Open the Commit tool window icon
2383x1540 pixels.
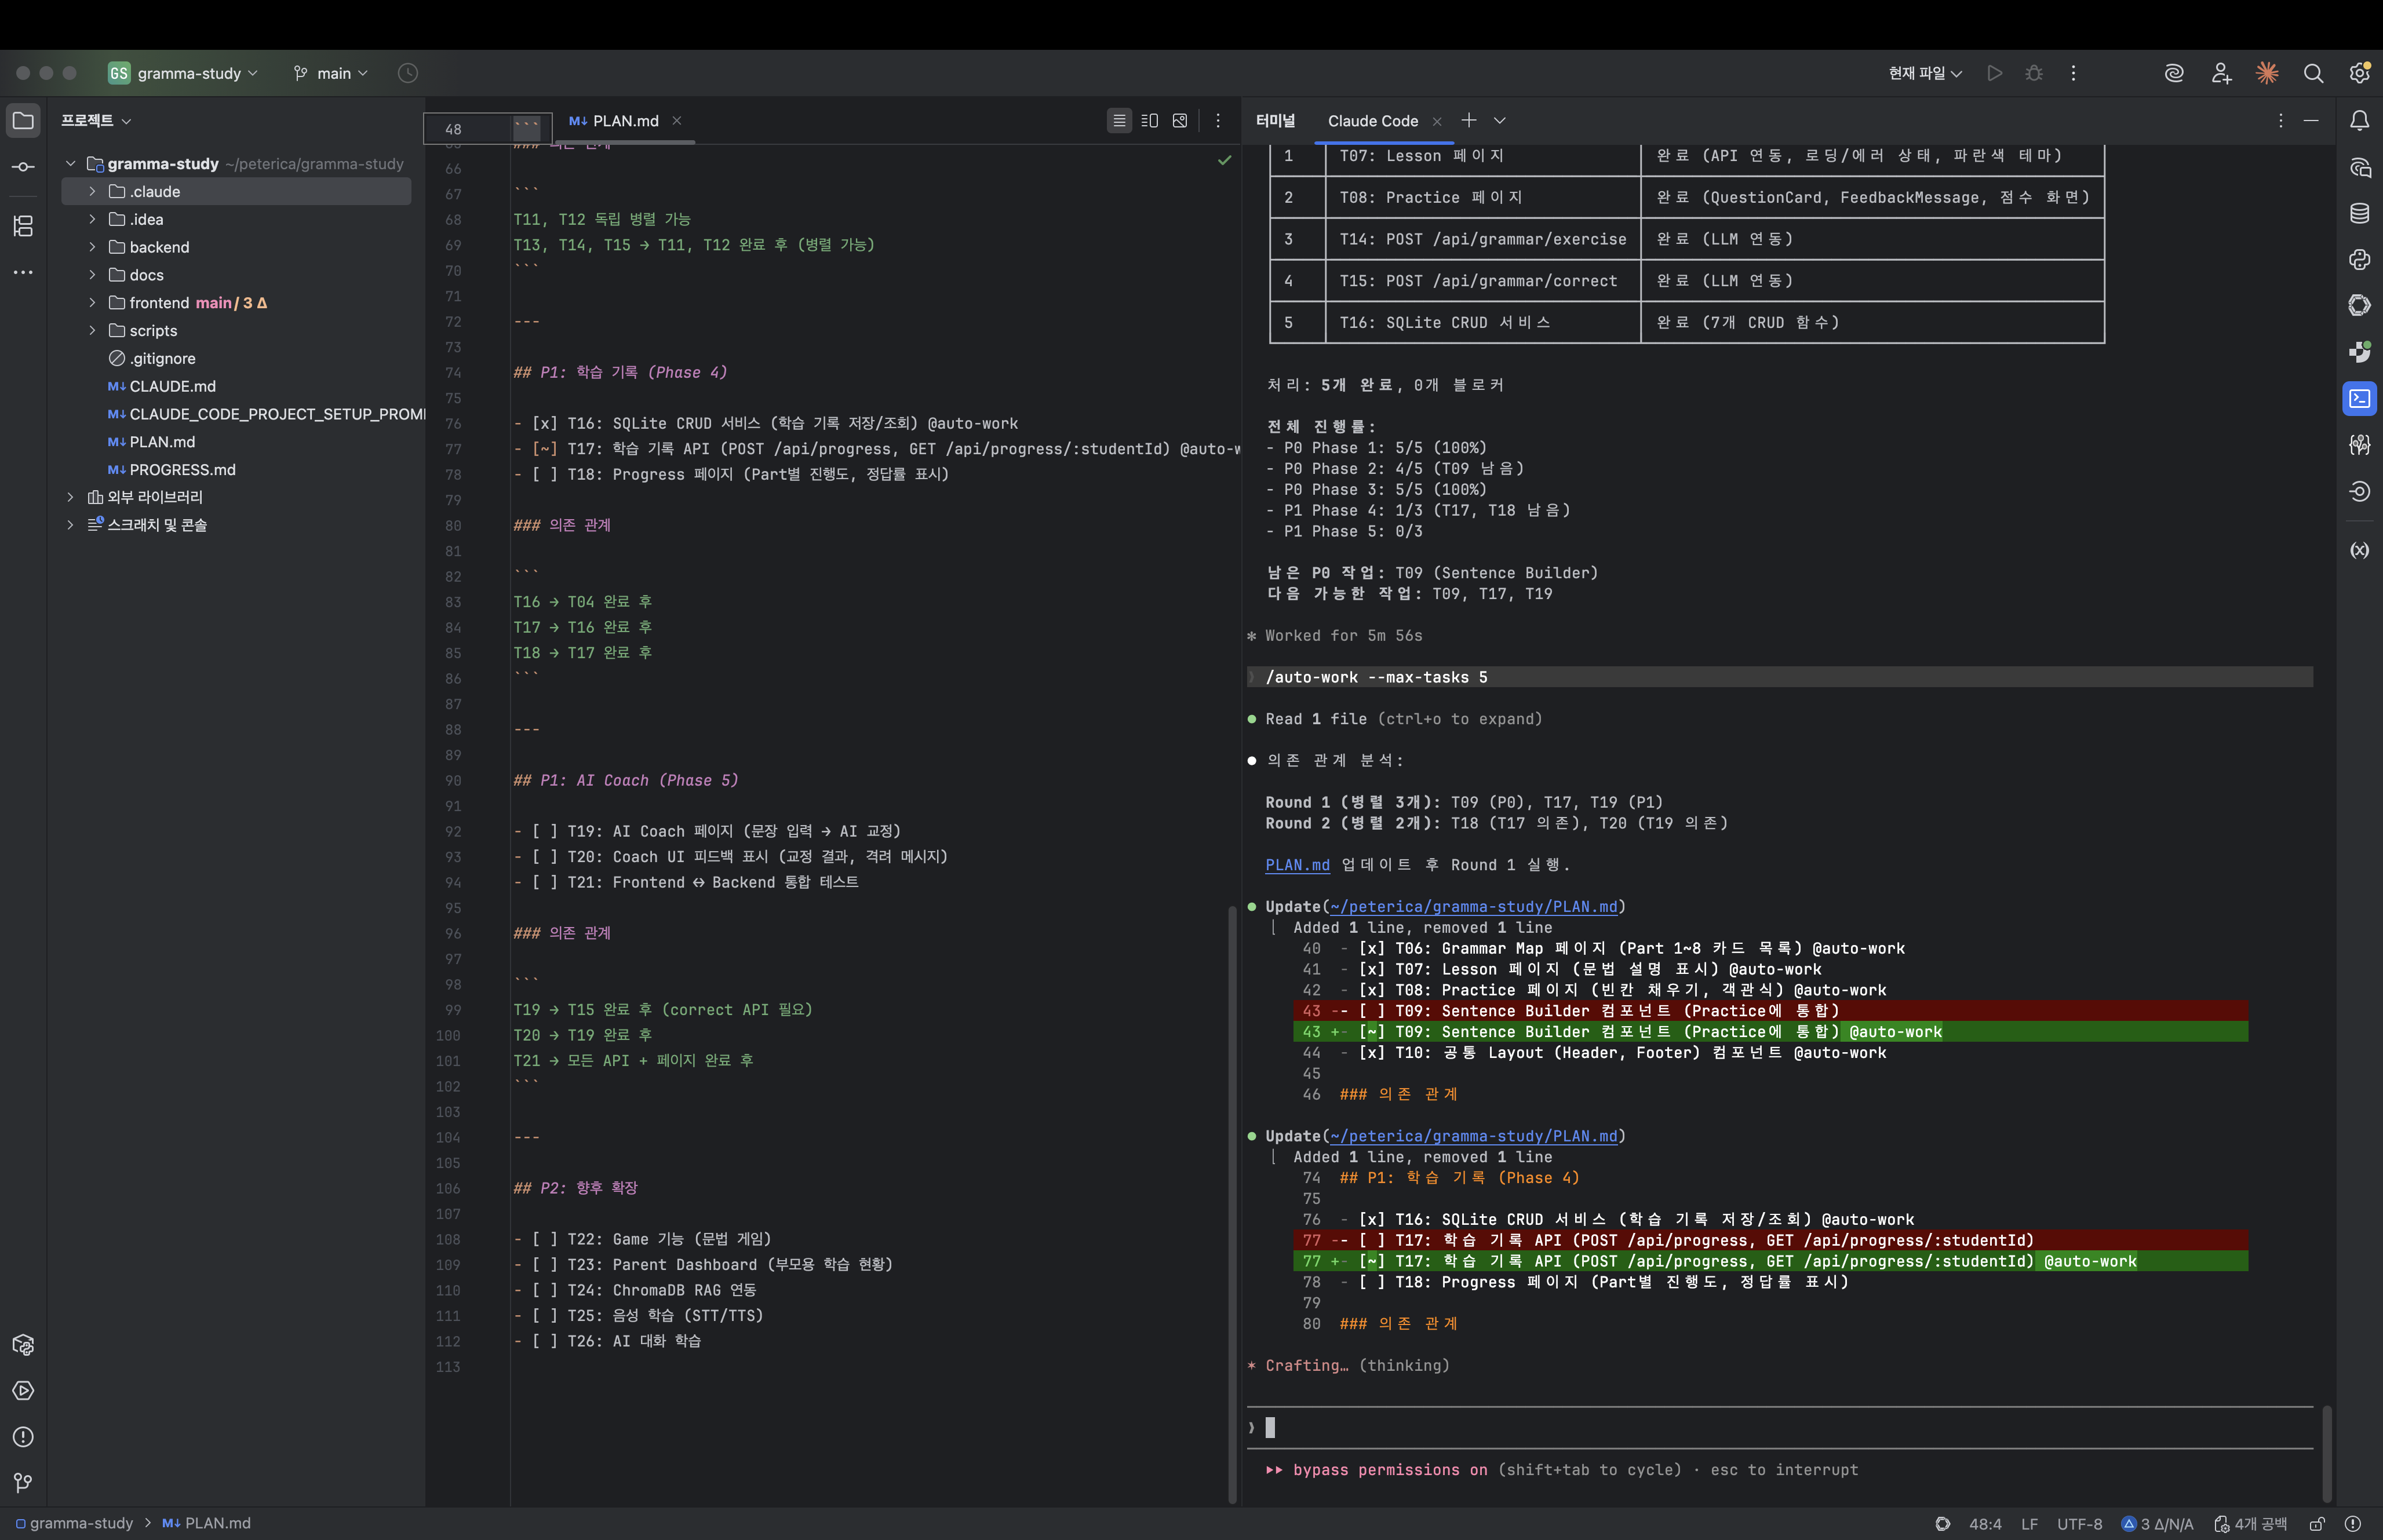point(23,167)
